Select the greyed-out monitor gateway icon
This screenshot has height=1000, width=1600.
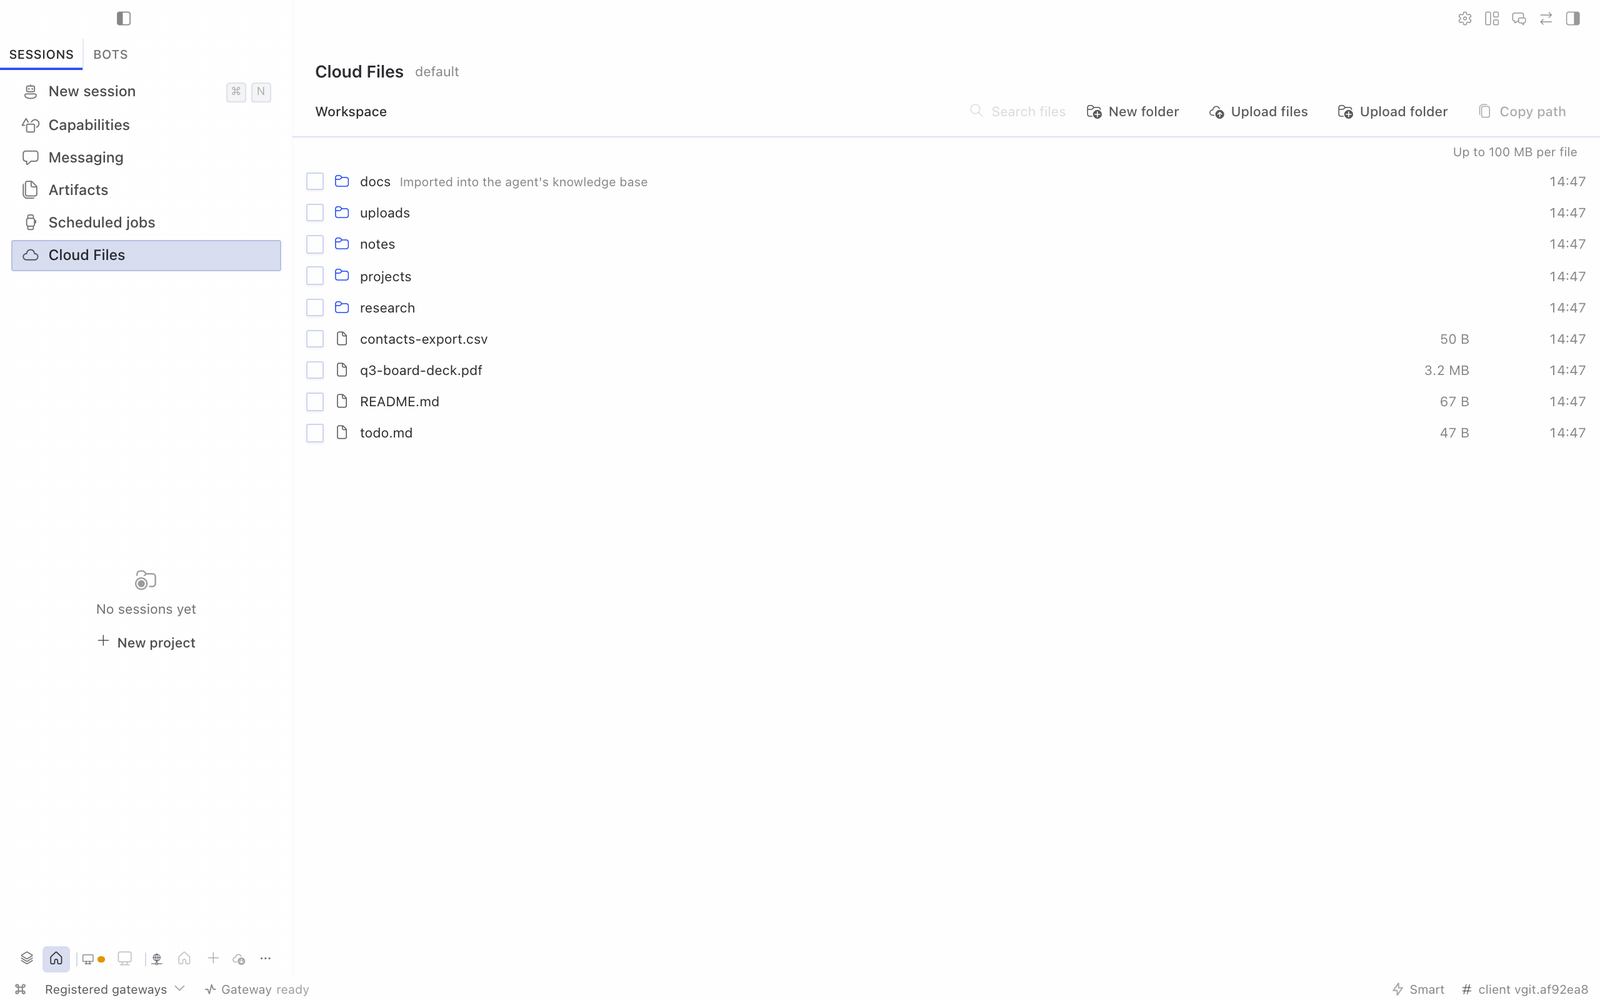pyautogui.click(x=125, y=958)
